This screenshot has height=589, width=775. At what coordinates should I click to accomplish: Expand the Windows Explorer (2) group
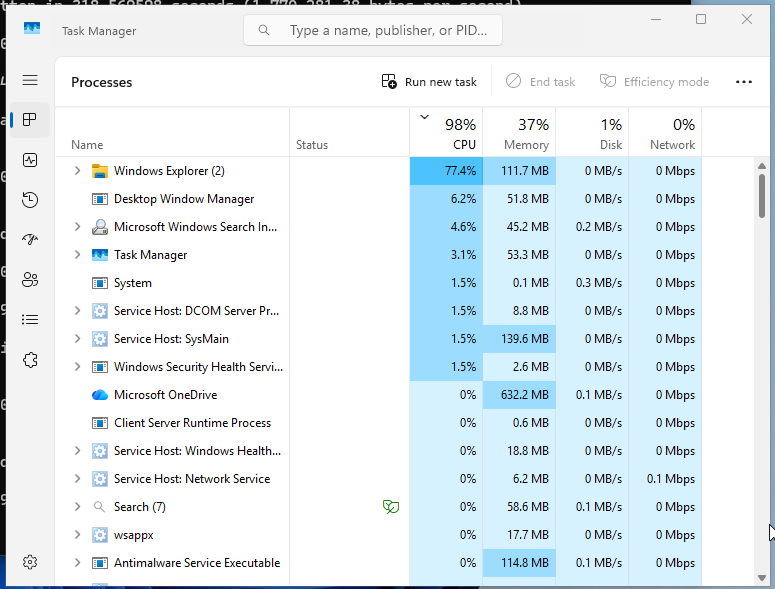click(x=78, y=170)
